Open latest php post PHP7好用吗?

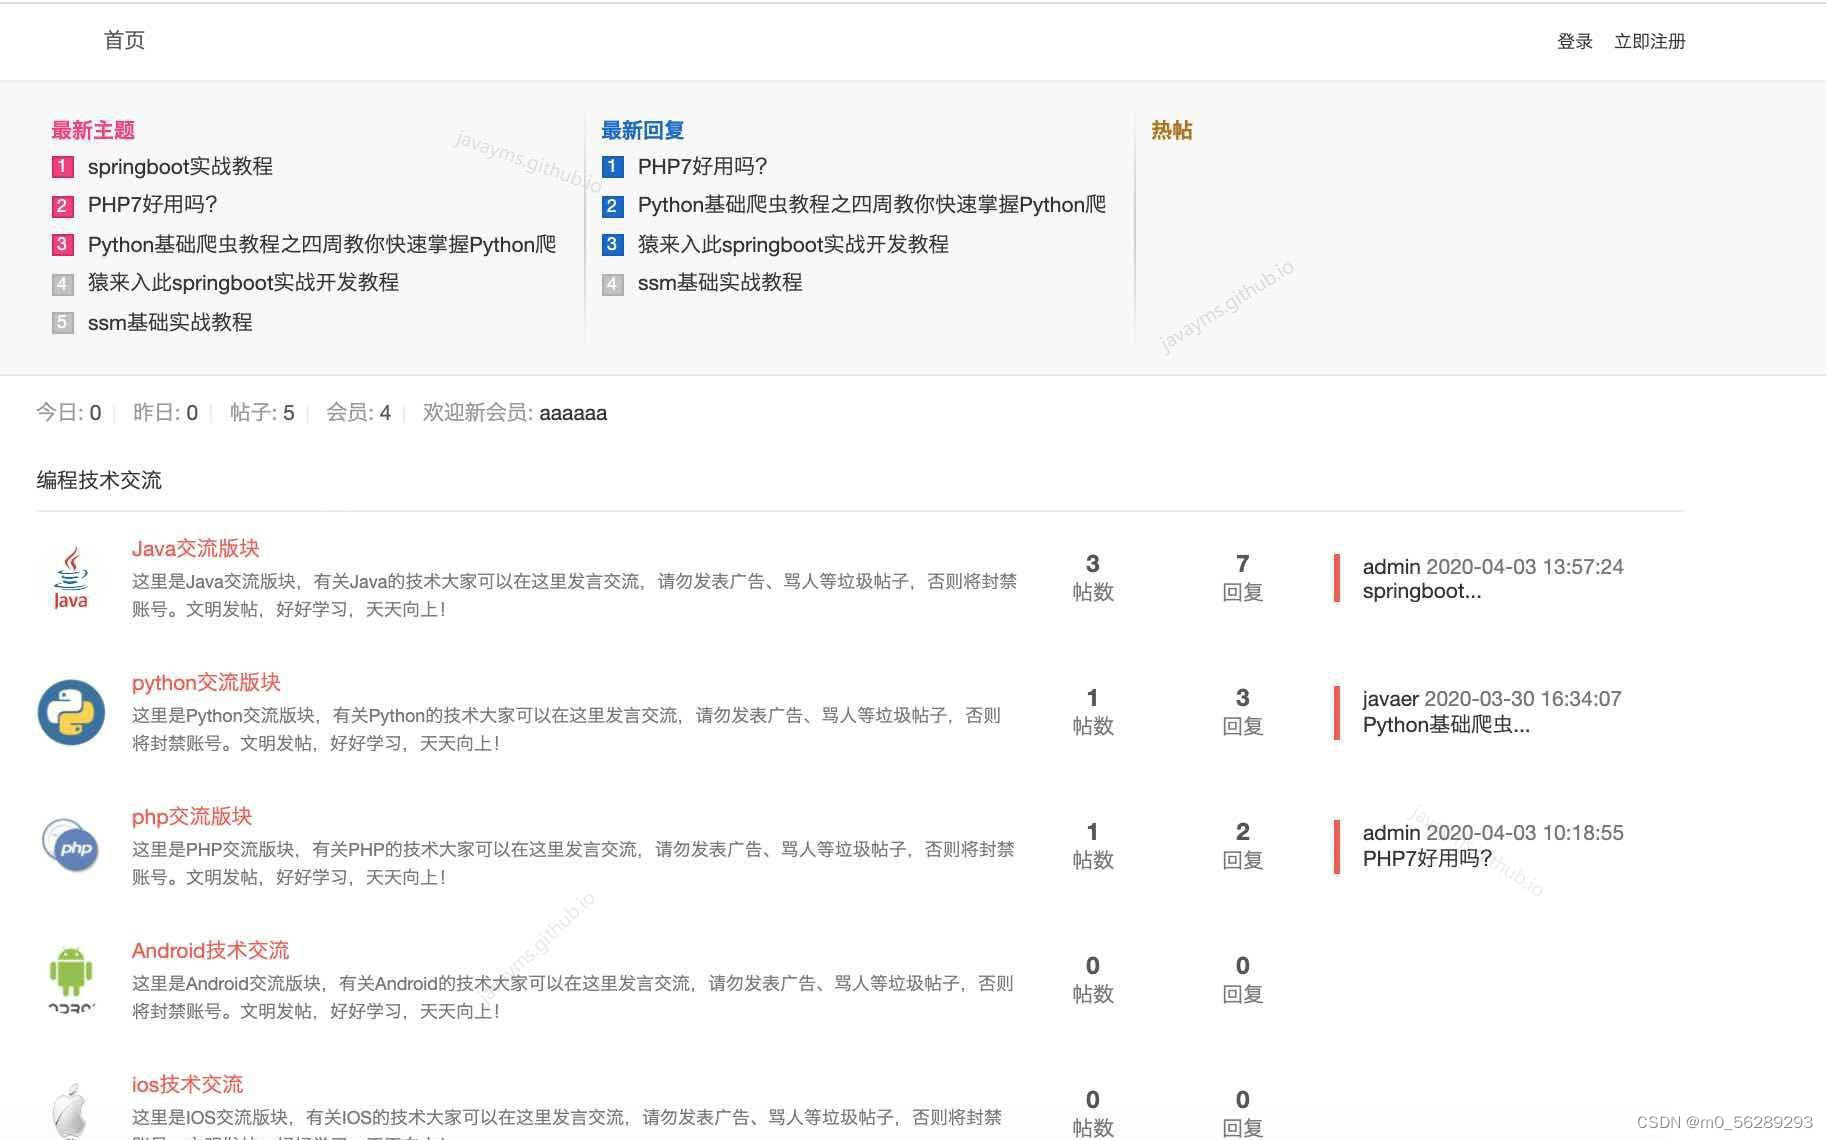click(1427, 858)
